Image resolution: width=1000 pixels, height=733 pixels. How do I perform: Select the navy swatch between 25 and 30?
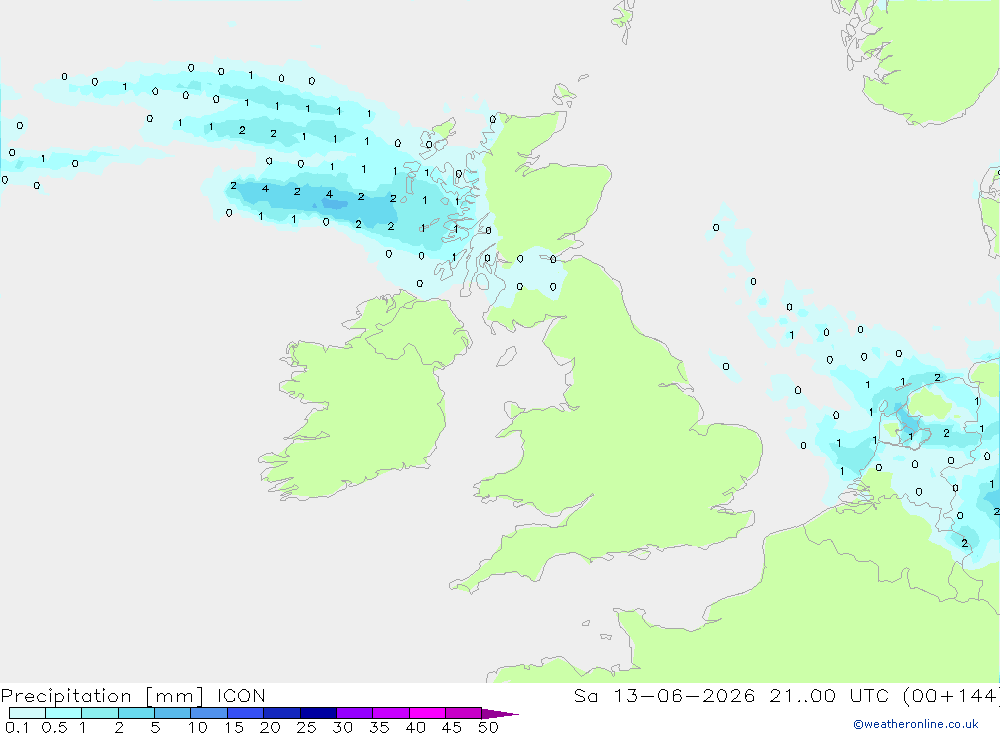(x=318, y=713)
